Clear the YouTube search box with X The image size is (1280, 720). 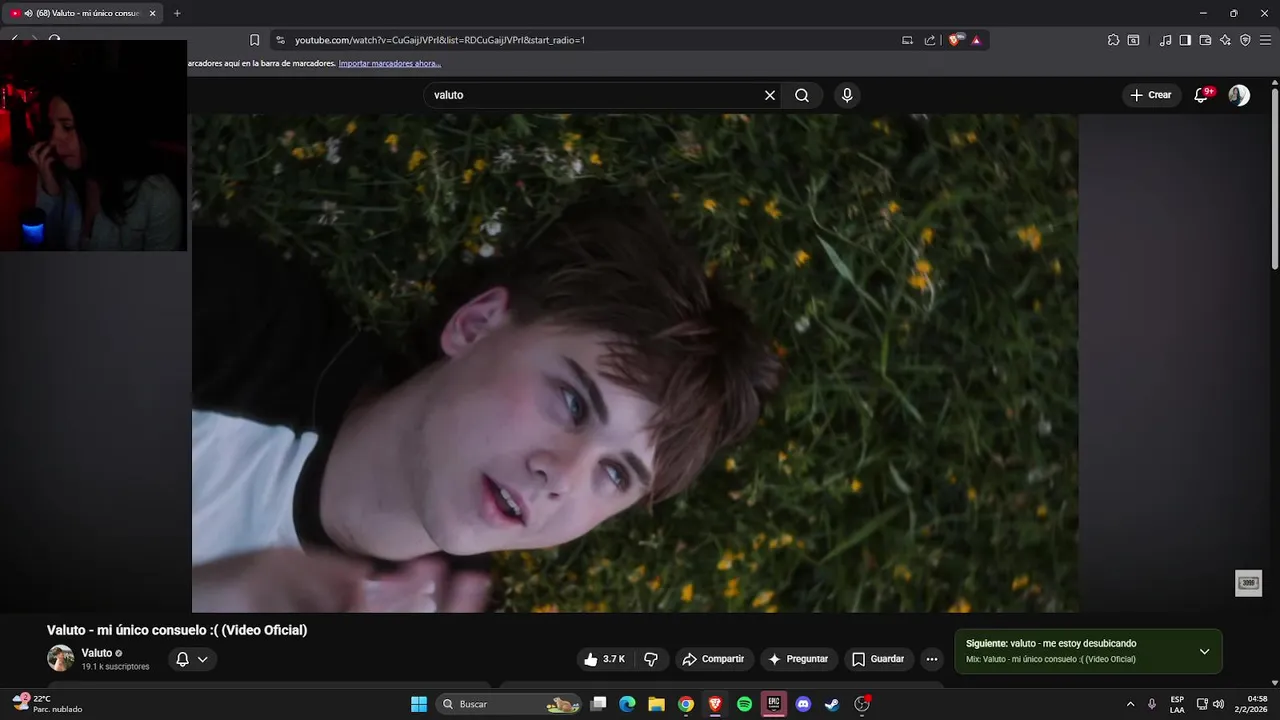click(x=770, y=95)
